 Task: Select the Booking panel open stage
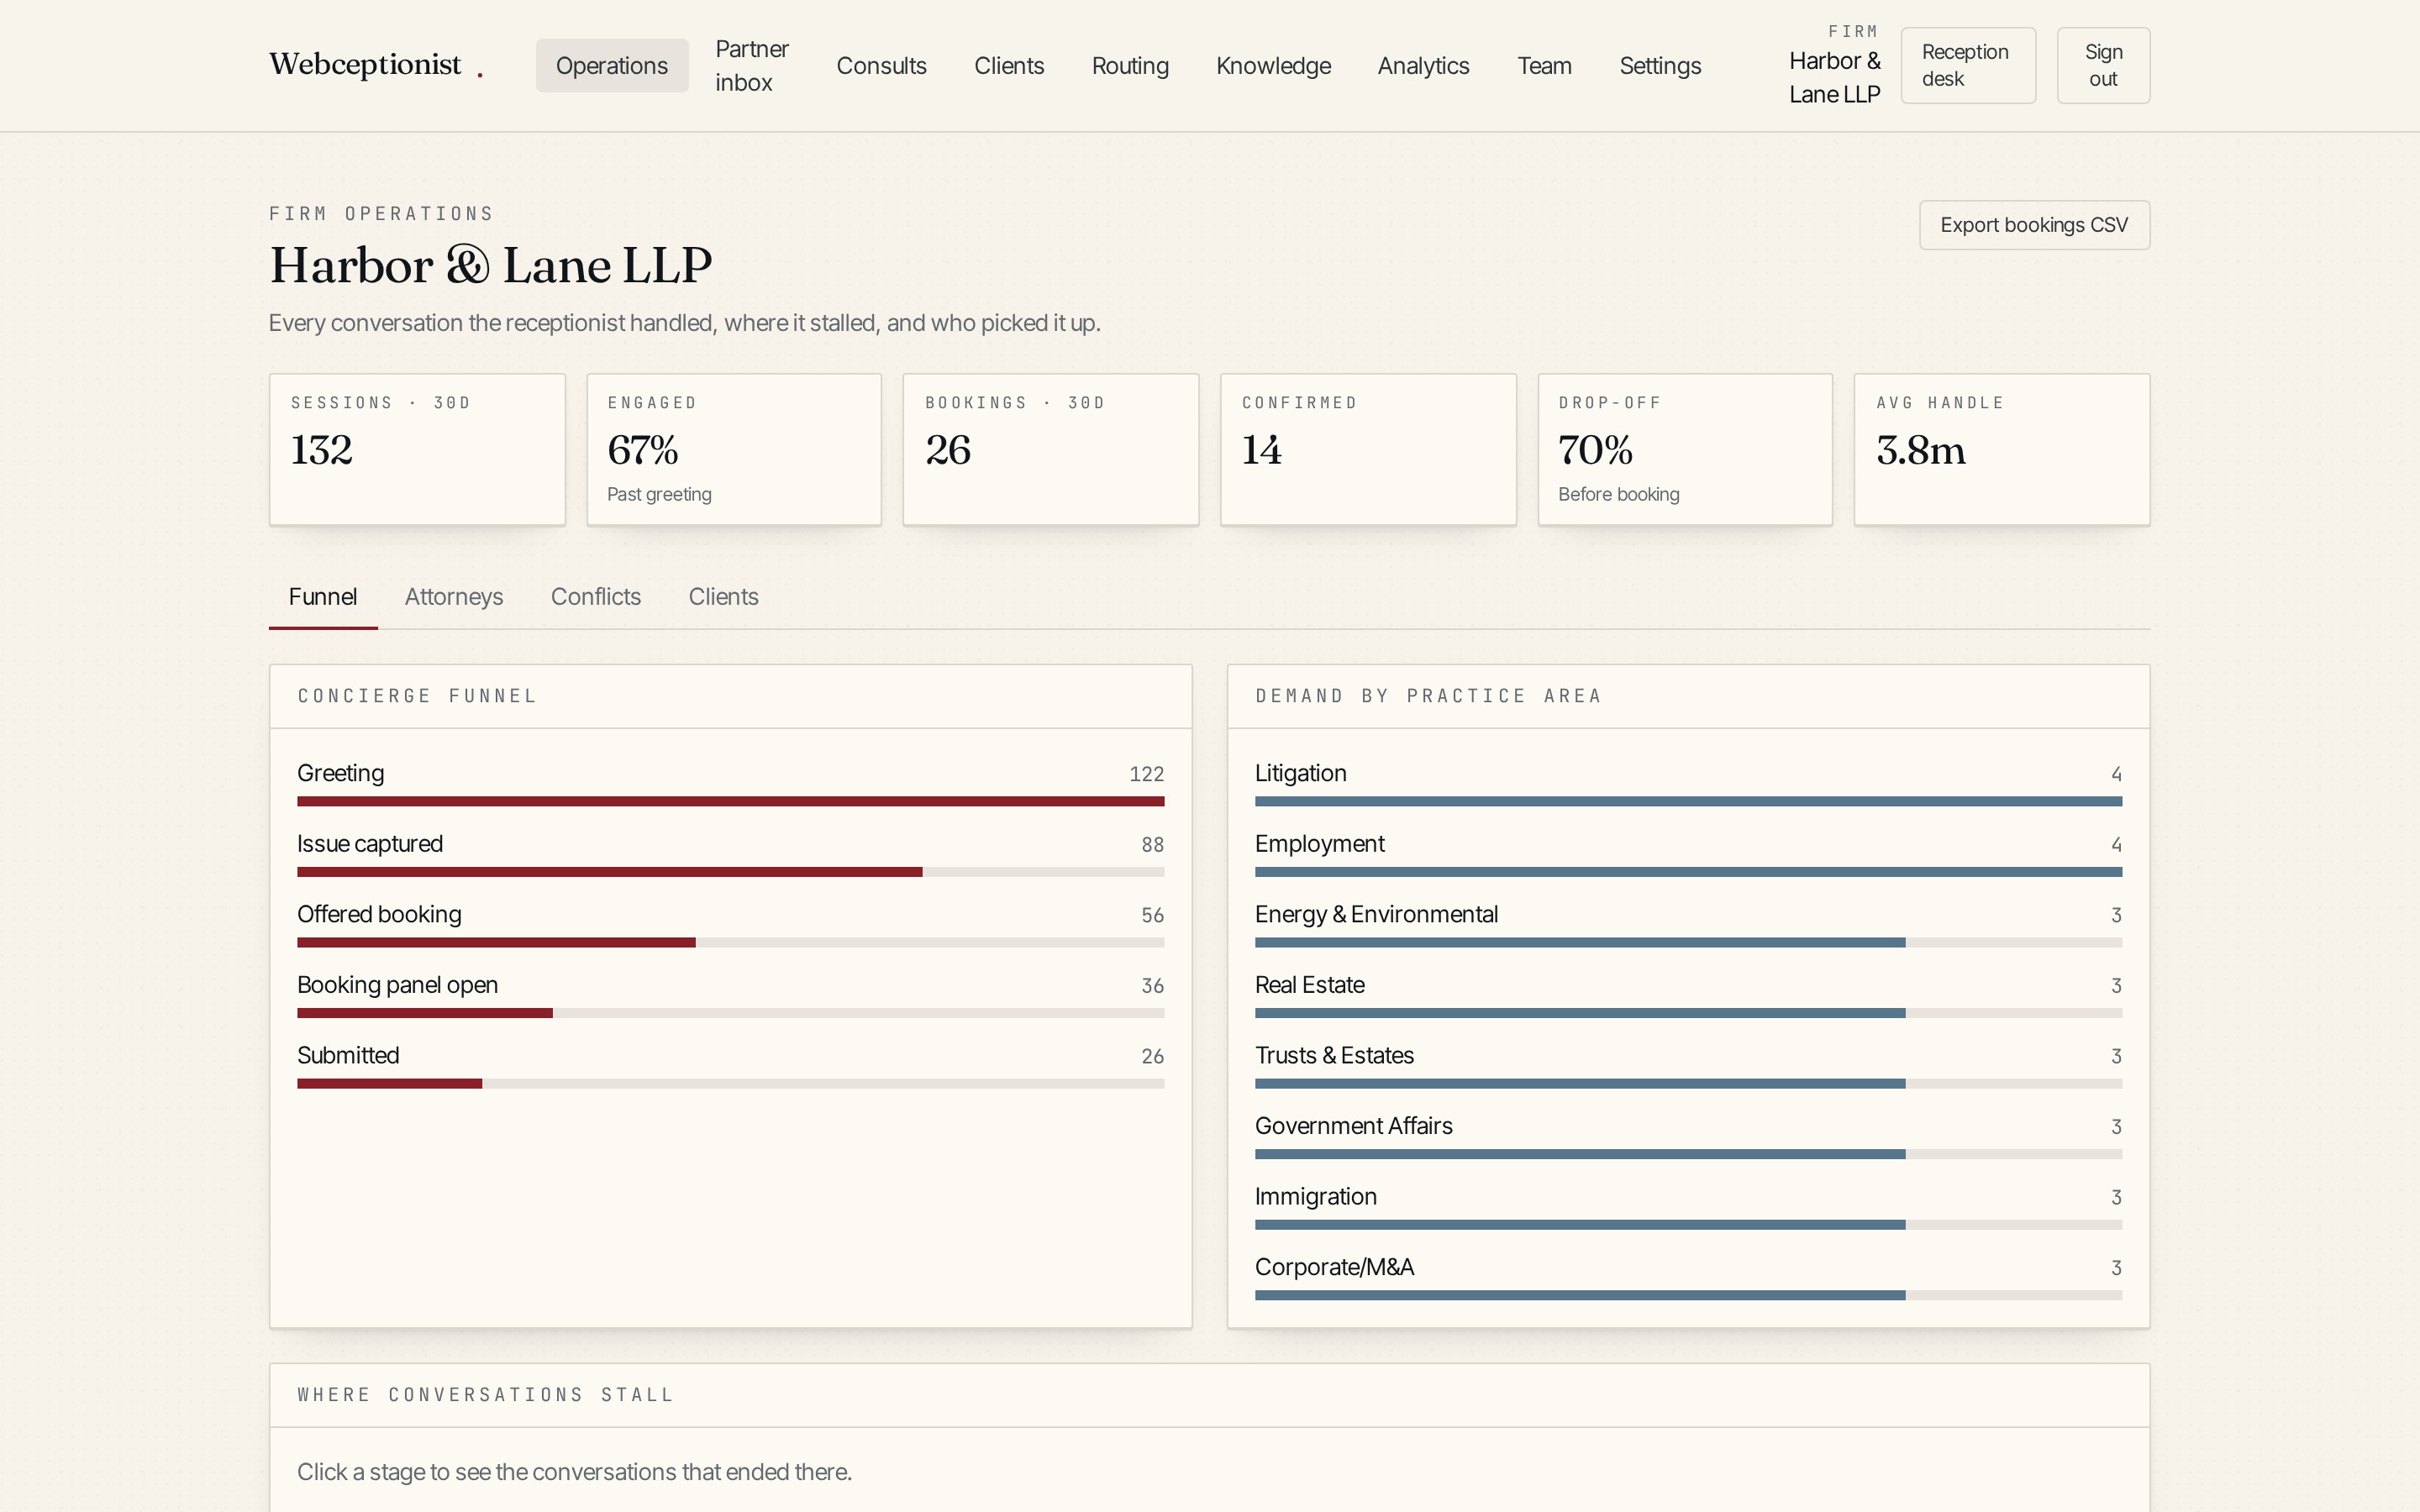[x=730, y=995]
